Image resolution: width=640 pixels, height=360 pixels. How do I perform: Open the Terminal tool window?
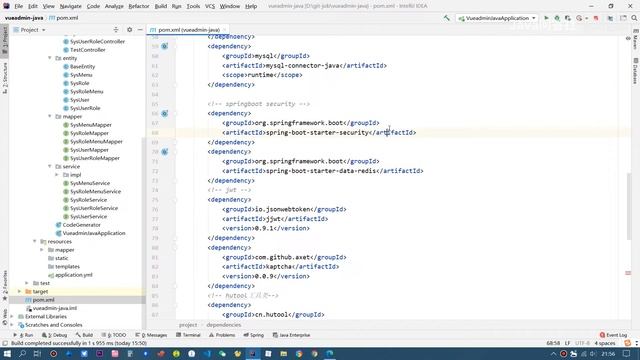(188, 335)
